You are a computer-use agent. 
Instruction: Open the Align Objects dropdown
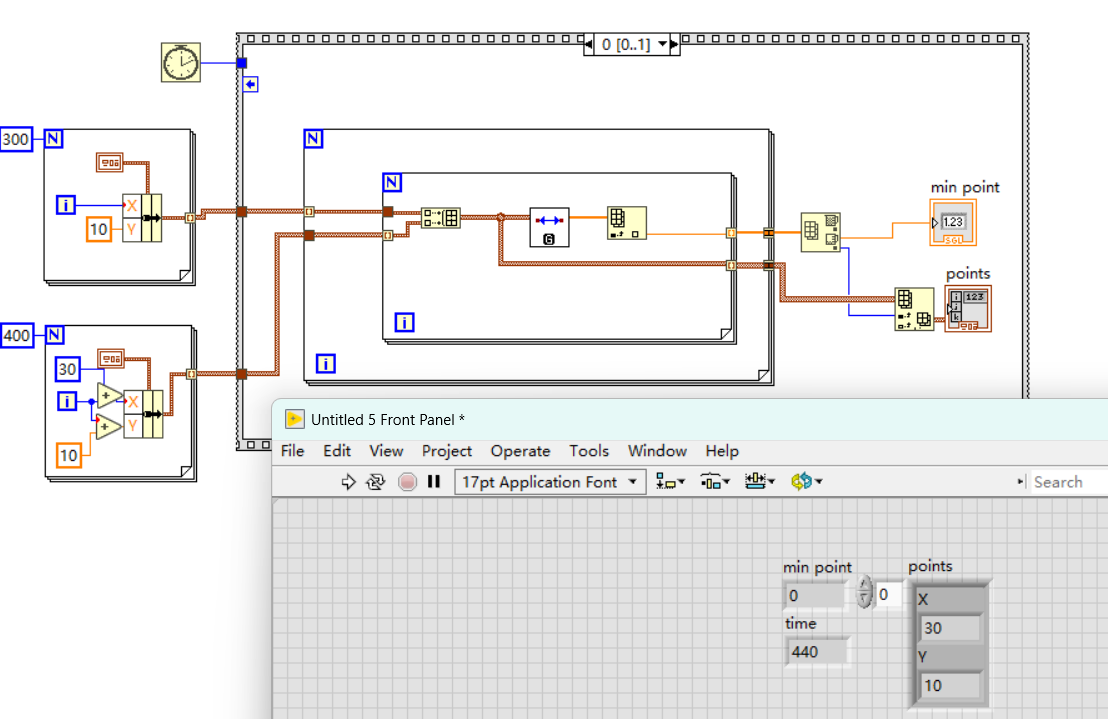pos(670,482)
